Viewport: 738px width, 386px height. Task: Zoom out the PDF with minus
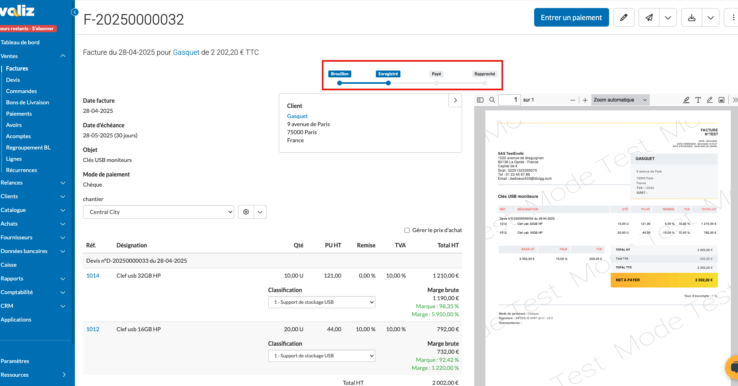(x=572, y=100)
